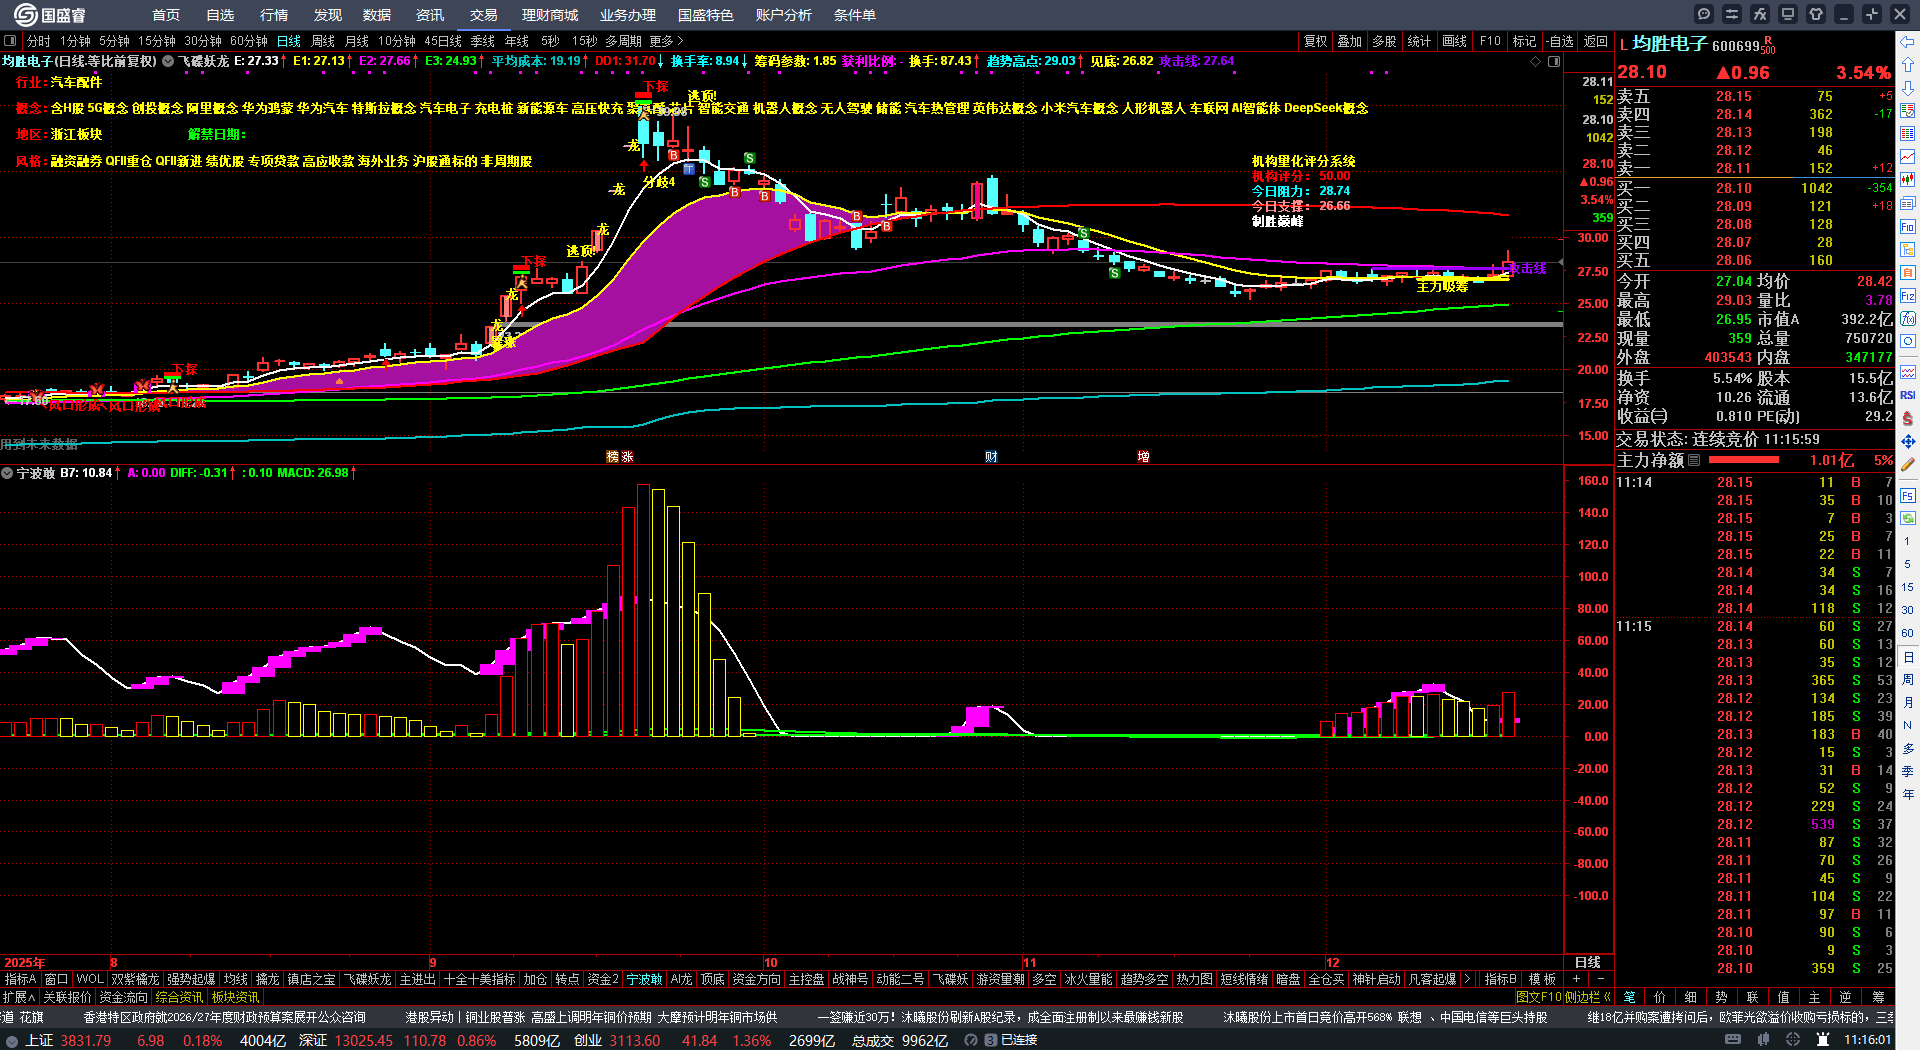This screenshot has width=1920, height=1050.
Task: Toggle the circle next to 飞碟妖龙 indicator label
Action: [x=168, y=61]
